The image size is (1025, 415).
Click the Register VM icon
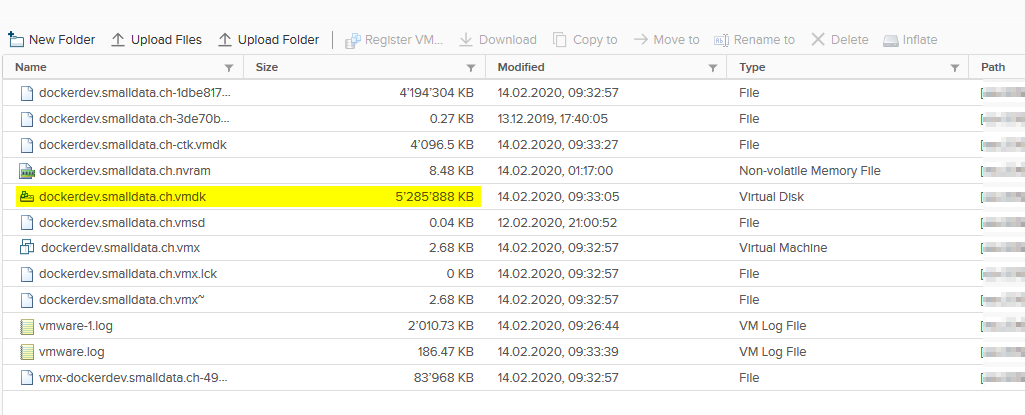tap(353, 40)
